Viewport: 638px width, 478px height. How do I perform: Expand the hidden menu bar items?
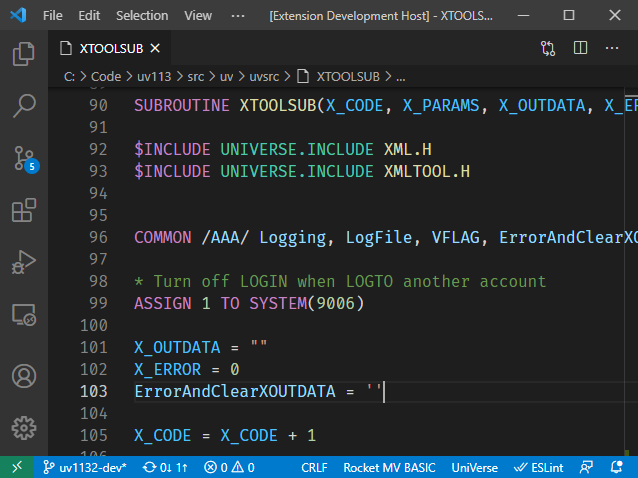click(x=237, y=16)
